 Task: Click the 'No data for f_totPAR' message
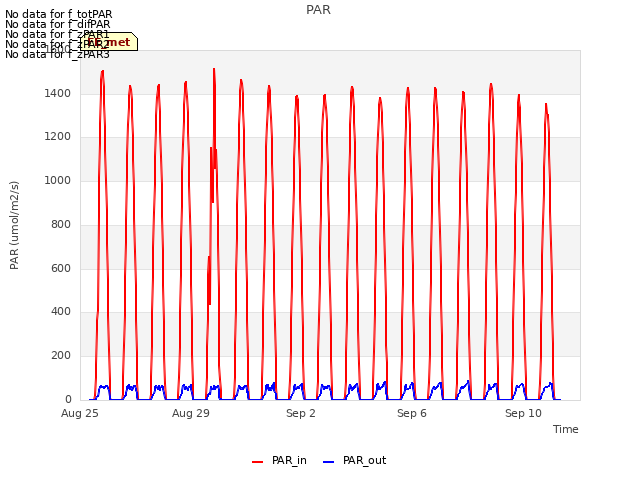point(59,14)
